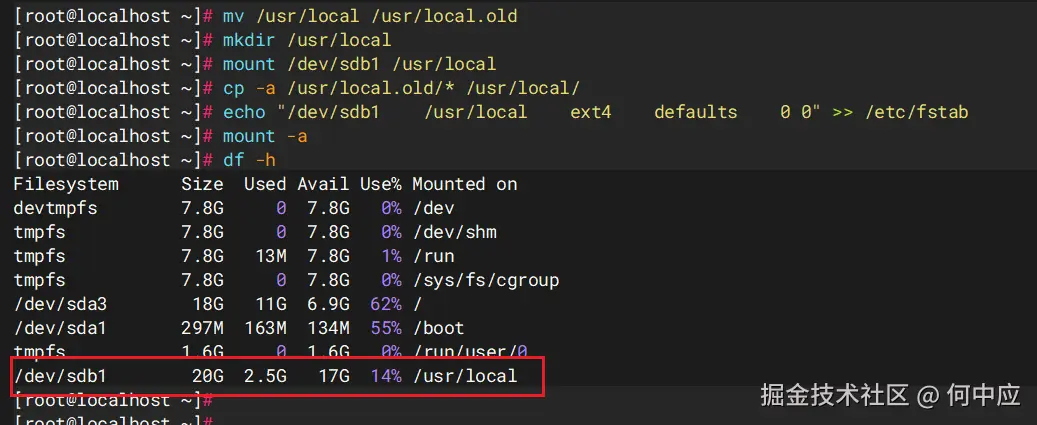Image resolution: width=1037 pixels, height=425 pixels.
Task: Click the '62%' usage value
Action: [x=386, y=304]
